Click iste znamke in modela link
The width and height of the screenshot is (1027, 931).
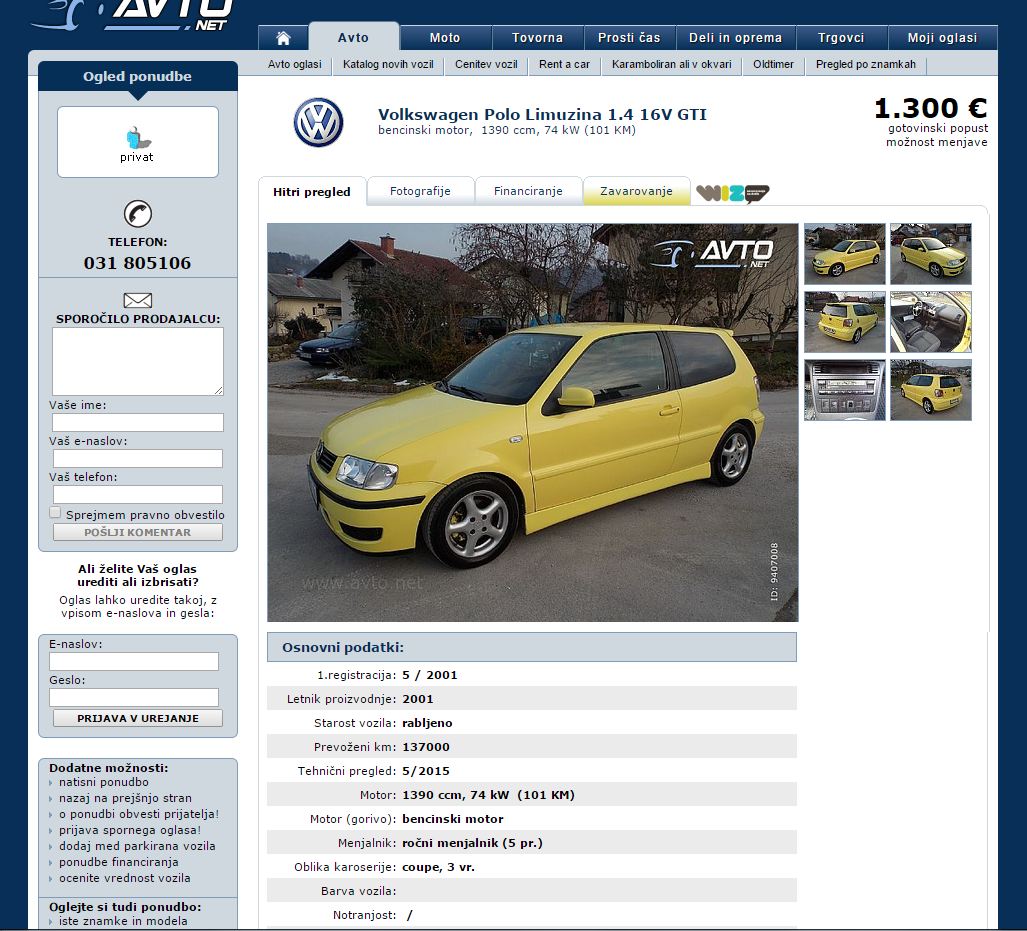click(x=123, y=921)
